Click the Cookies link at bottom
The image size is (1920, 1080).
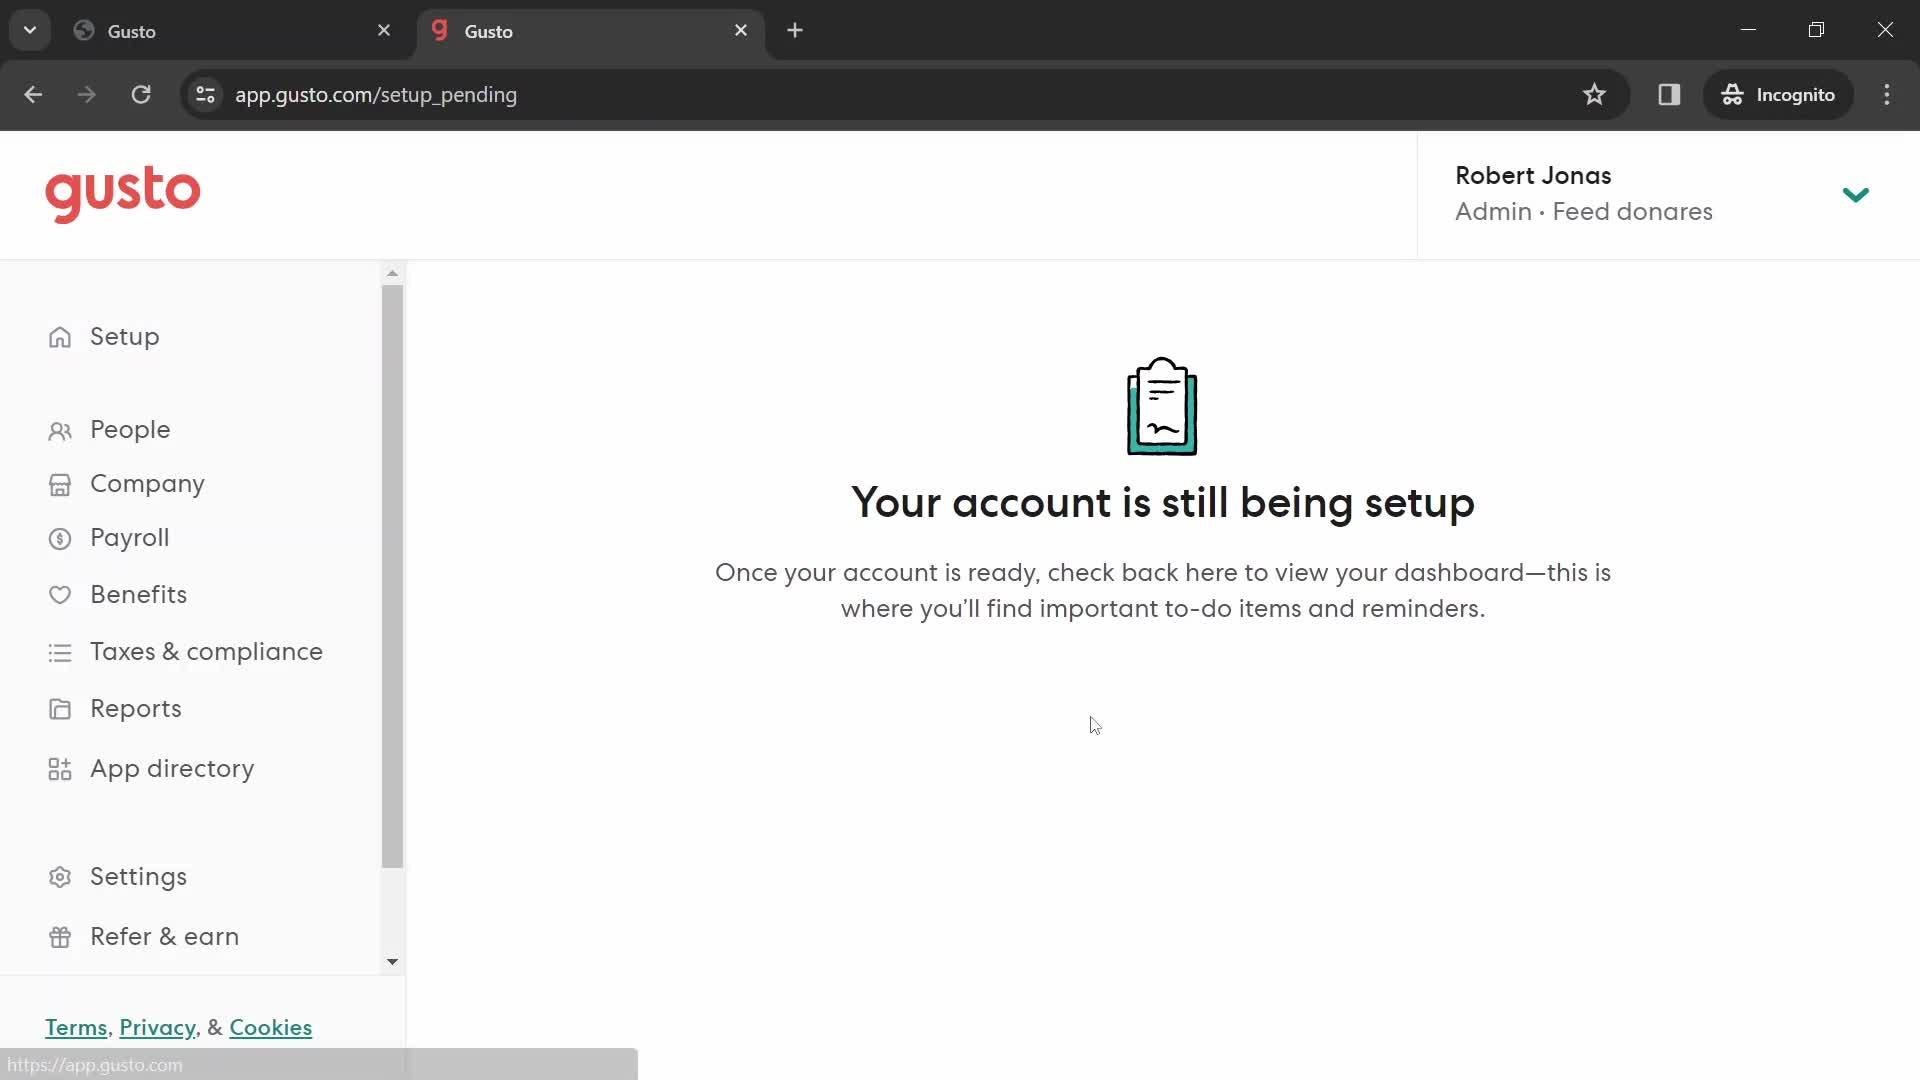(x=270, y=1027)
